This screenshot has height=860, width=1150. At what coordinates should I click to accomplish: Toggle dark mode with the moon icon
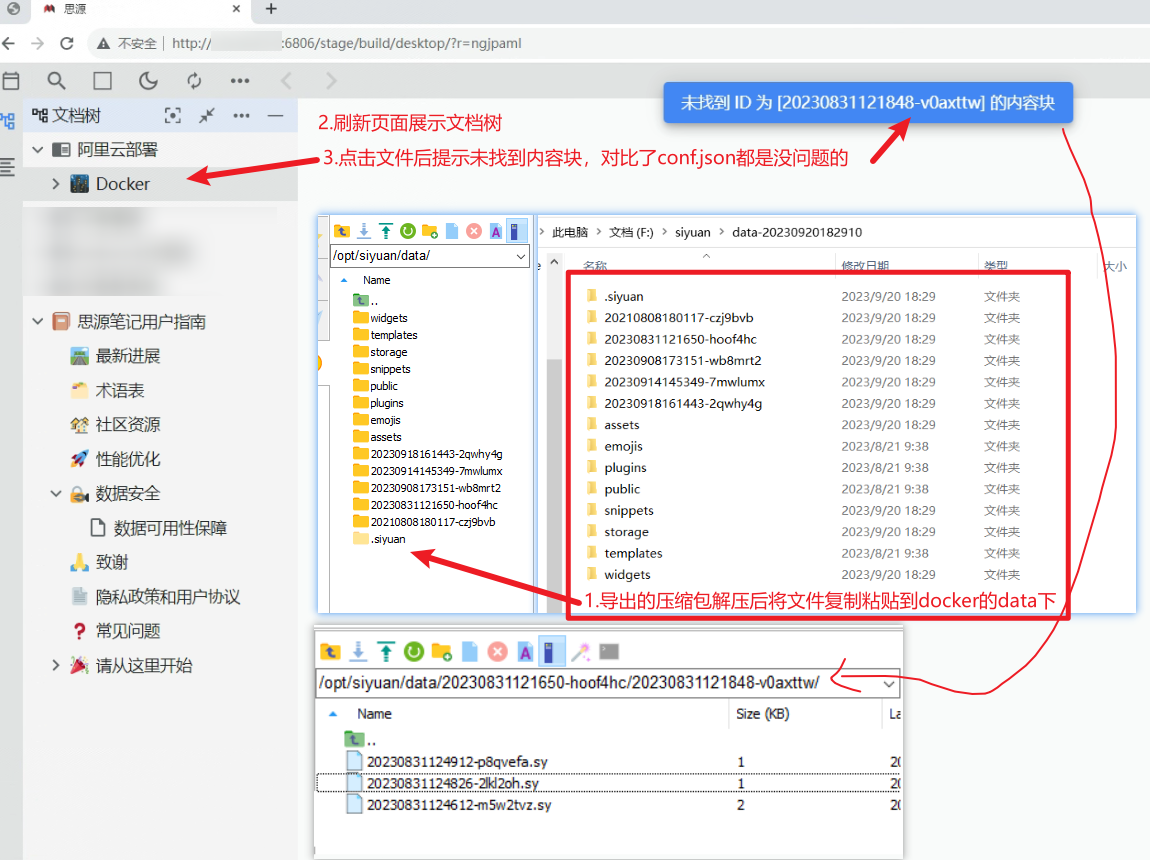point(148,81)
